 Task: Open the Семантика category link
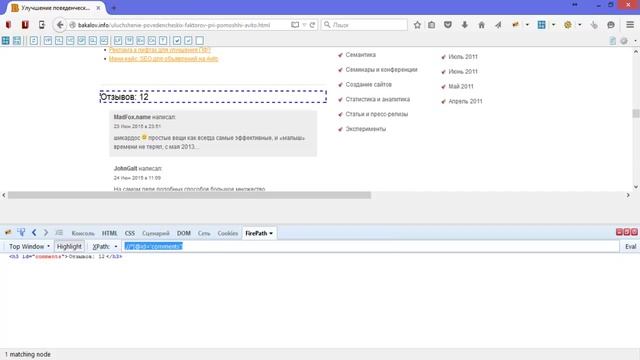(x=360, y=55)
